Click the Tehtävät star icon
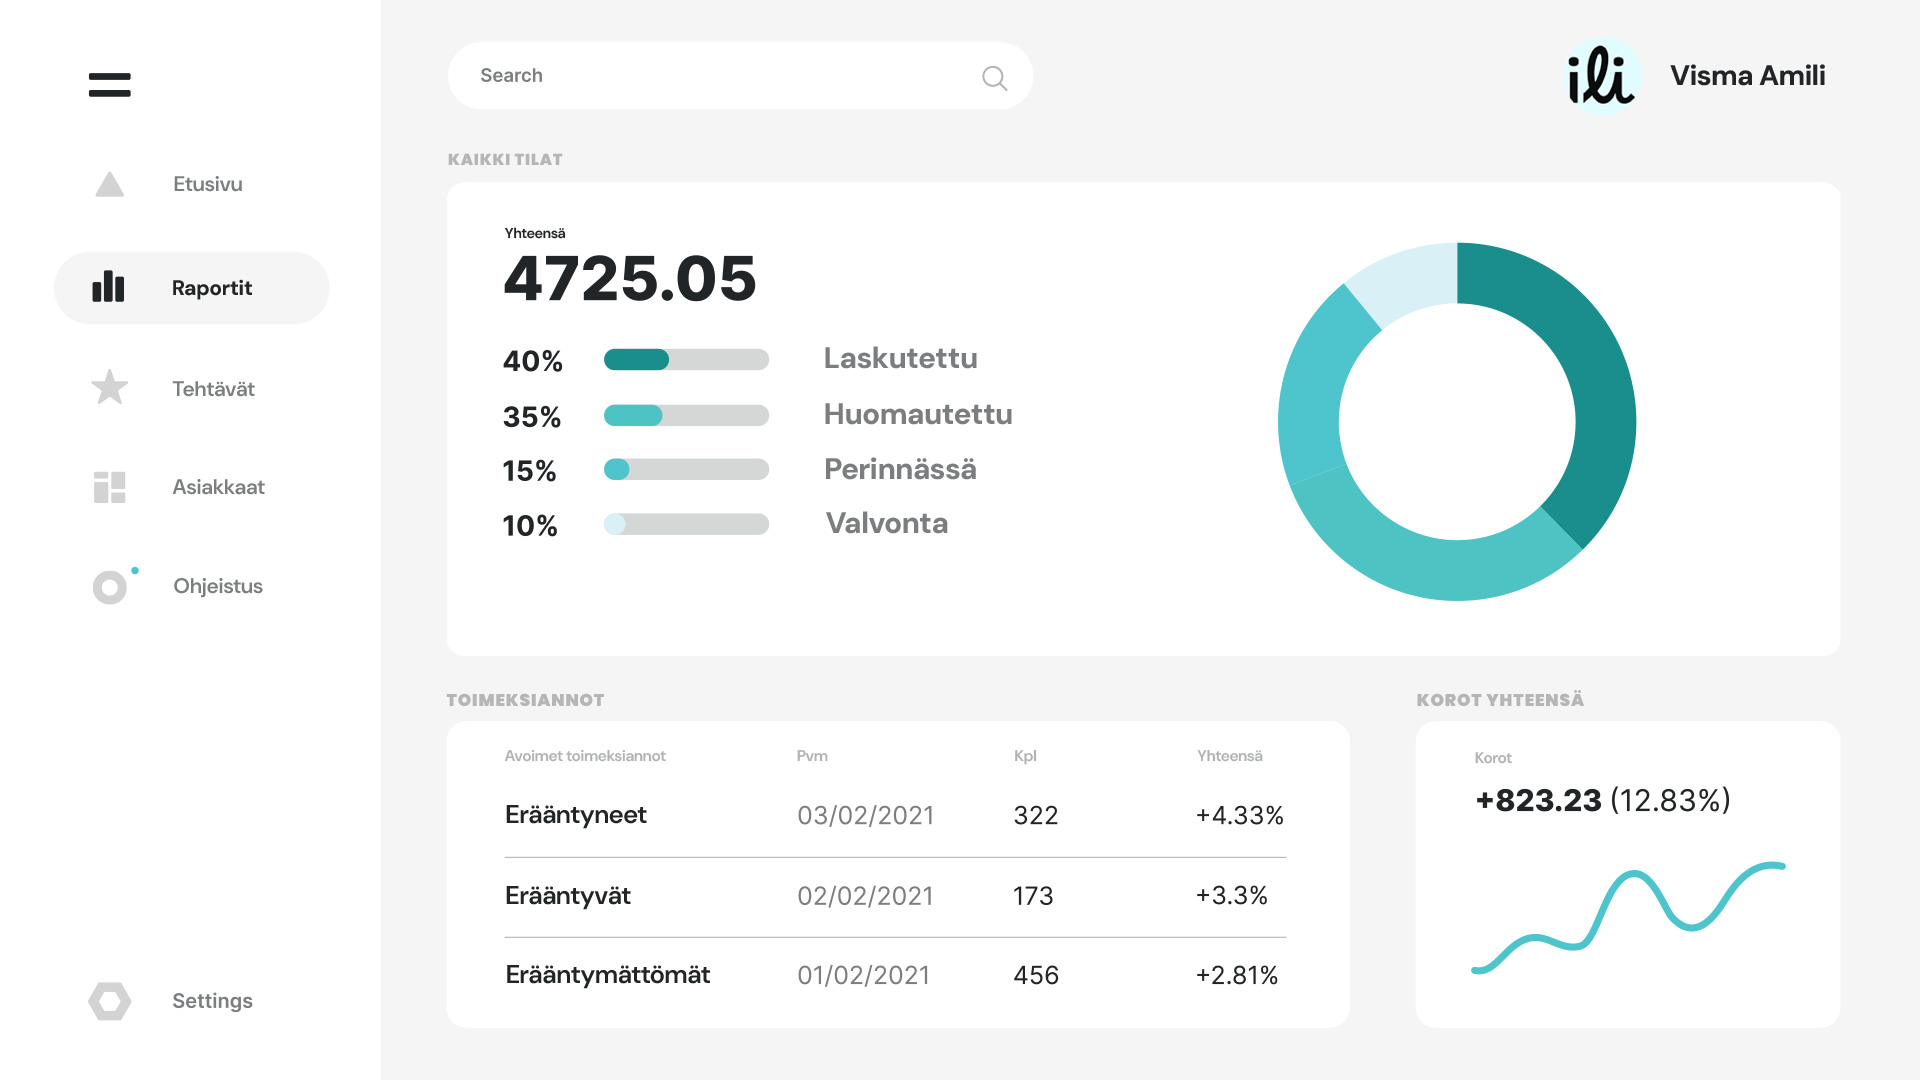 click(x=109, y=388)
